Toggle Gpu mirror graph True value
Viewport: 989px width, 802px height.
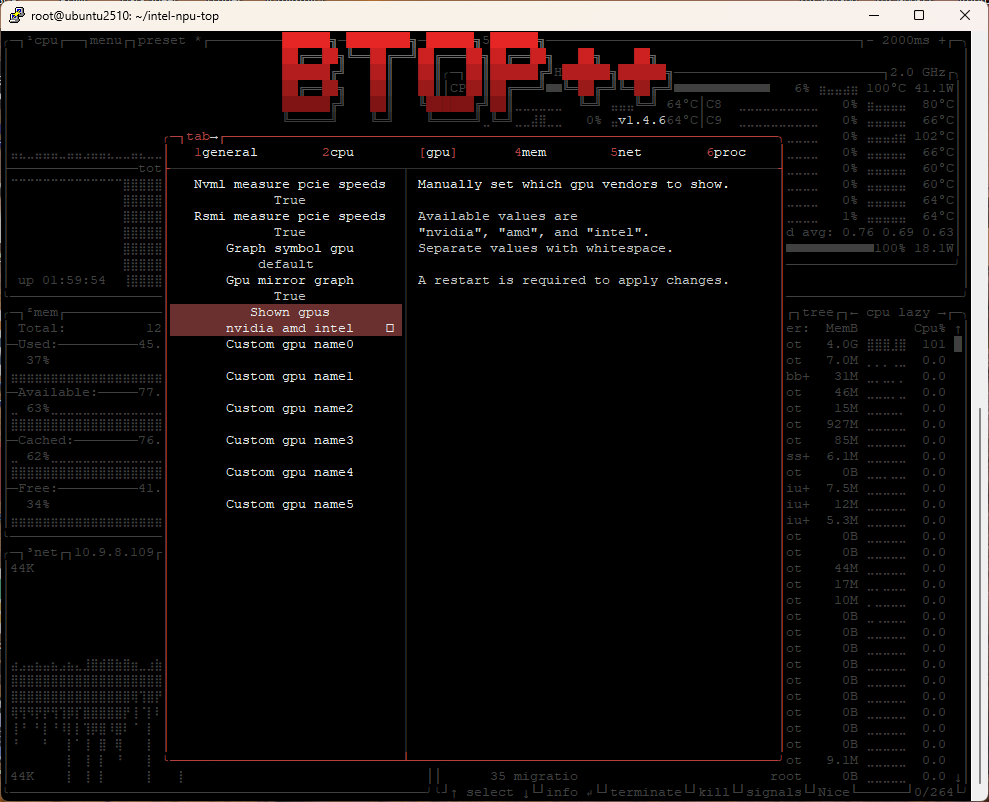tap(289, 296)
